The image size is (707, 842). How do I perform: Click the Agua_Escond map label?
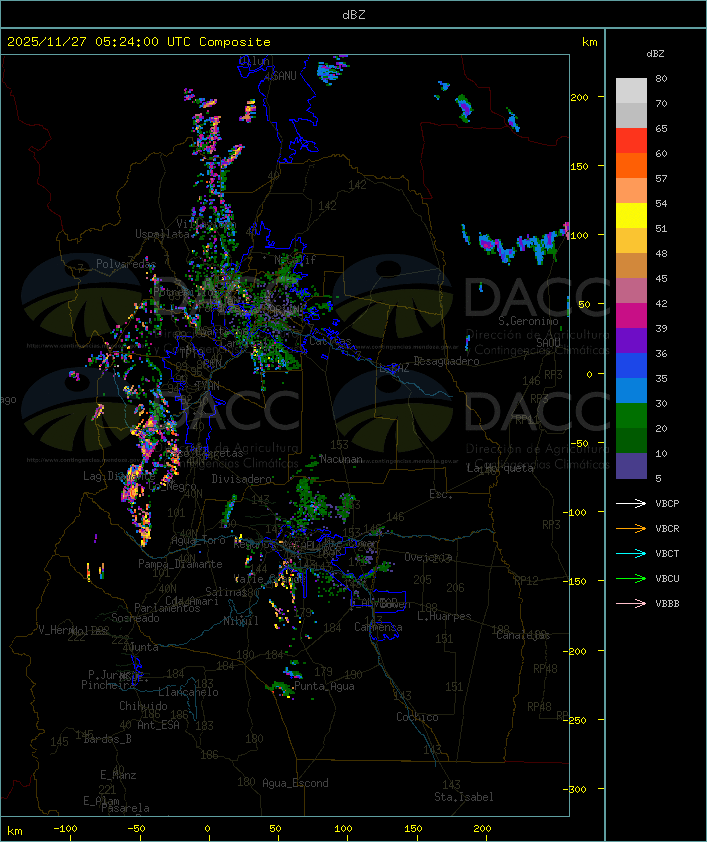click(x=295, y=783)
